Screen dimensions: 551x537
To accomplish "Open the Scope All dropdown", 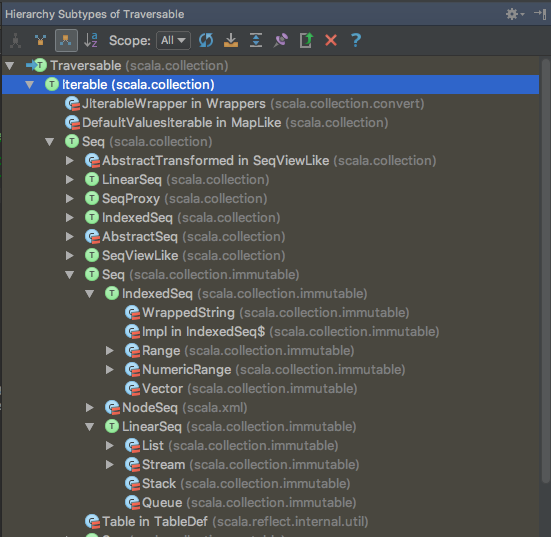I will pos(173,40).
